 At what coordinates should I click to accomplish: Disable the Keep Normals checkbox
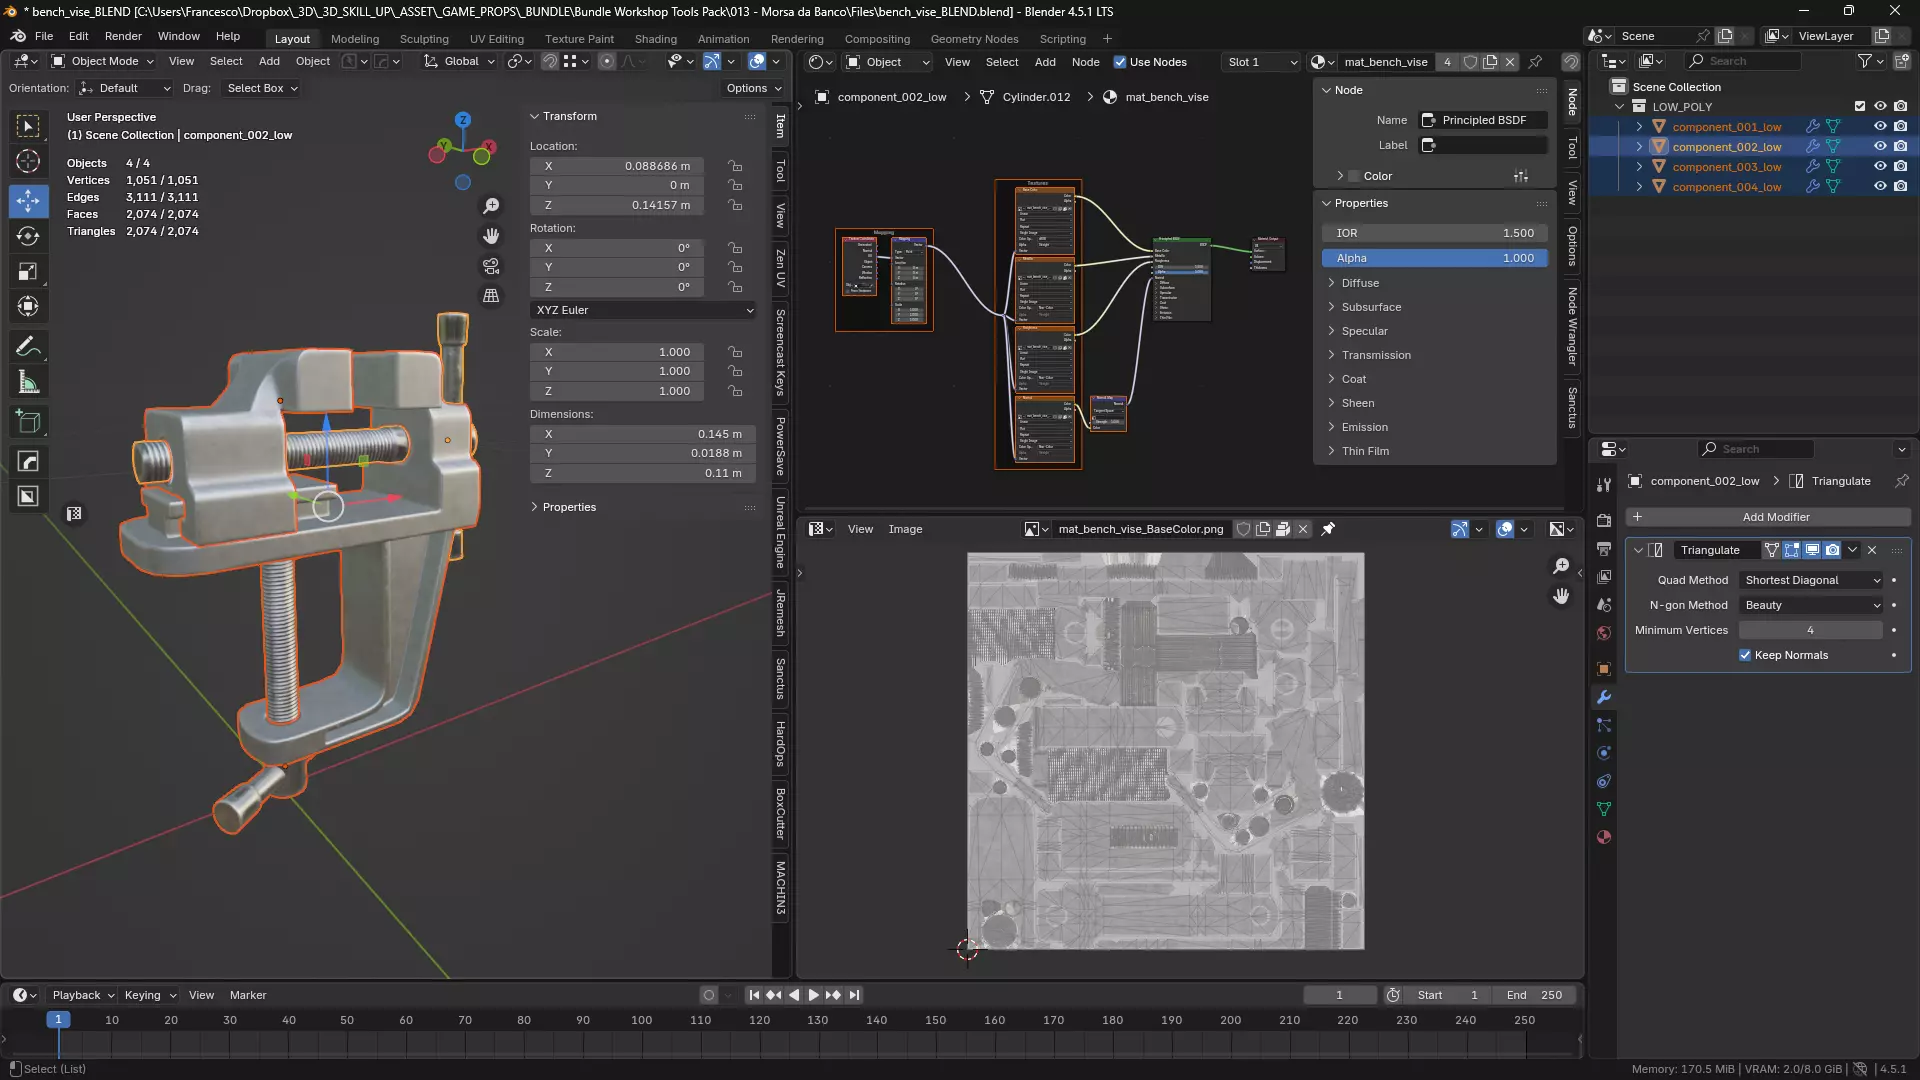pyautogui.click(x=1745, y=655)
